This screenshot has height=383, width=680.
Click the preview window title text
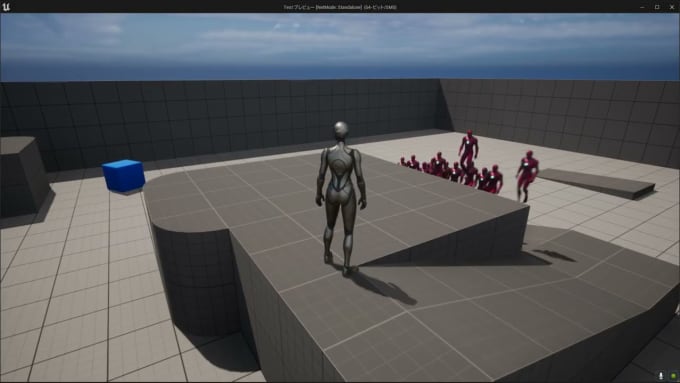click(340, 7)
